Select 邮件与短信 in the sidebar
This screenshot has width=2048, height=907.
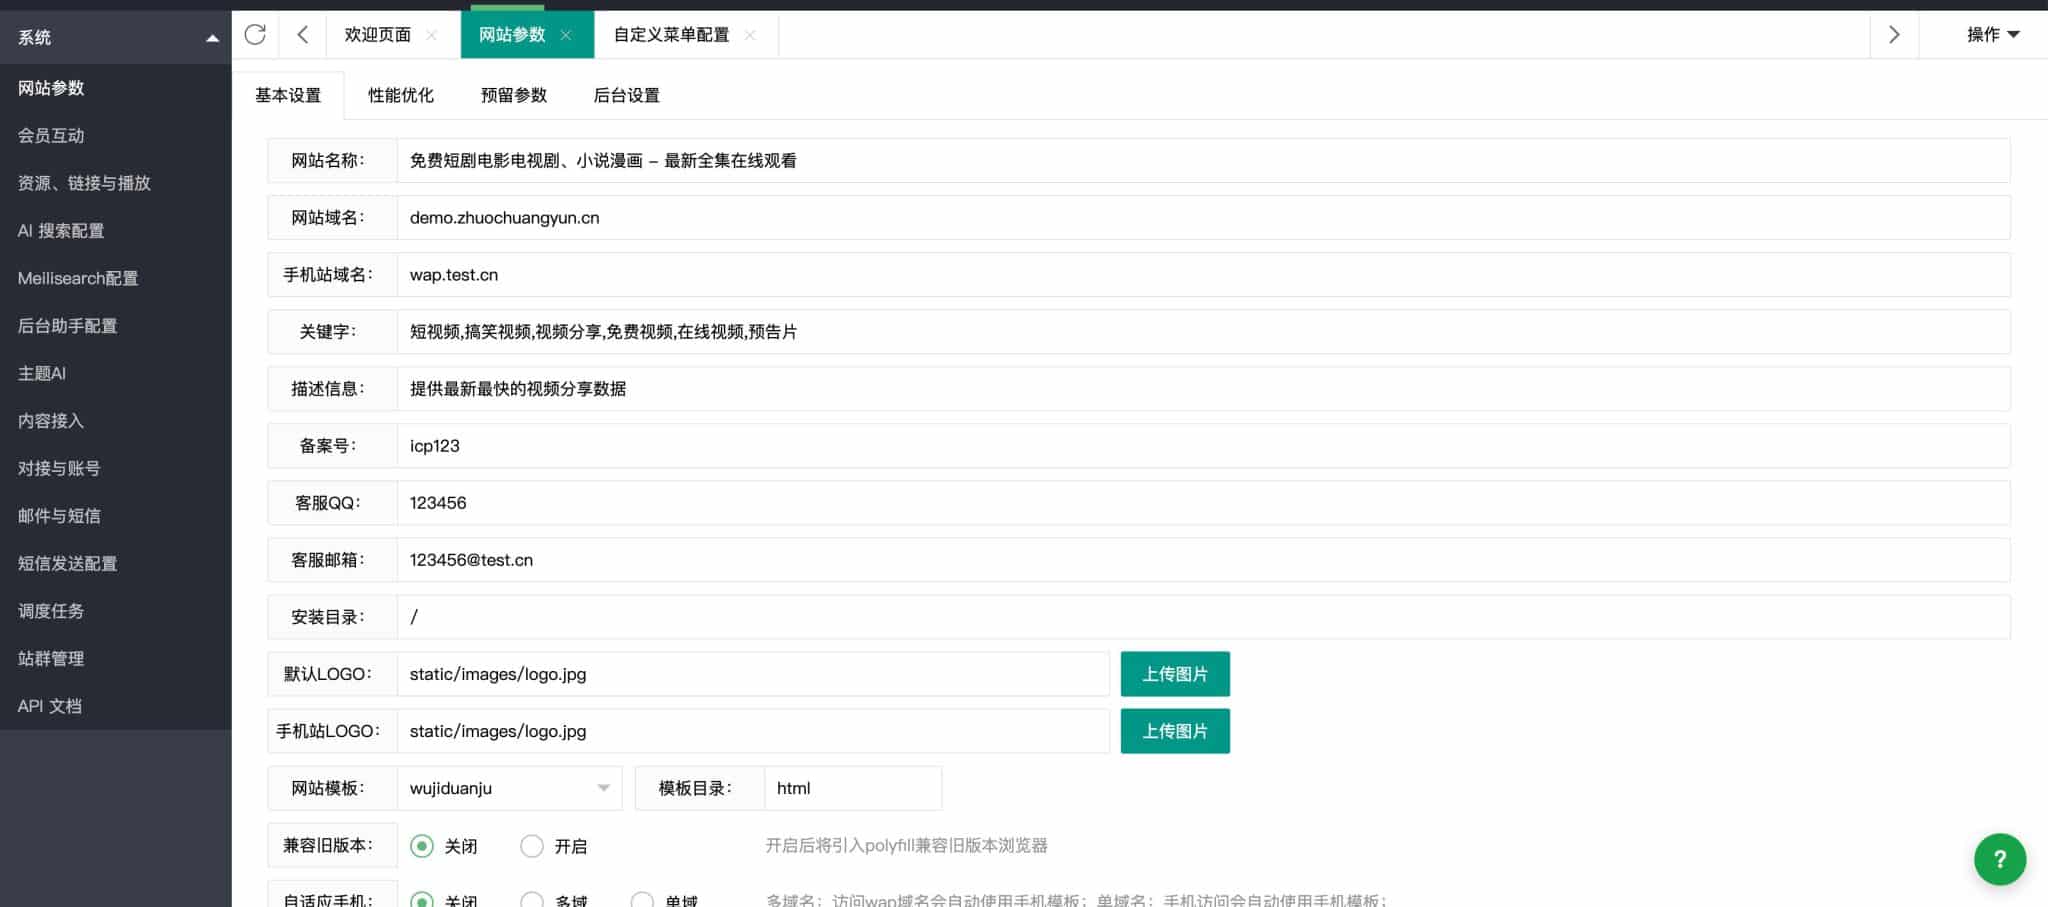[115, 516]
